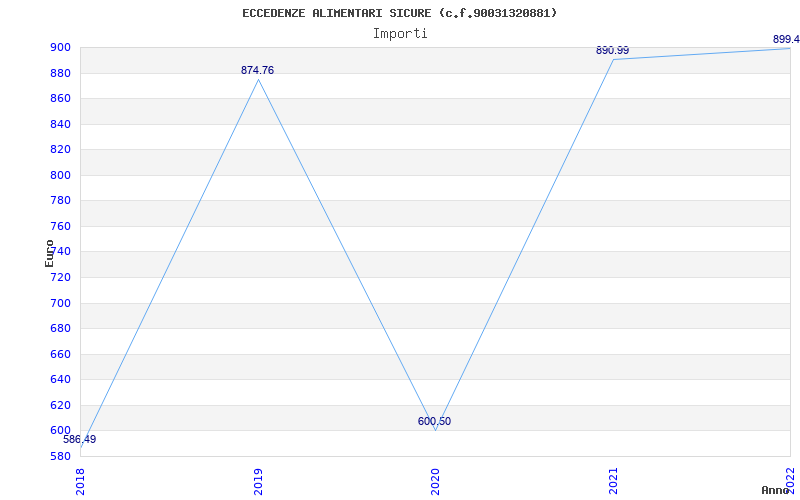Select the 899.4 data label
The height and width of the screenshot is (500, 800).
(x=786, y=39)
